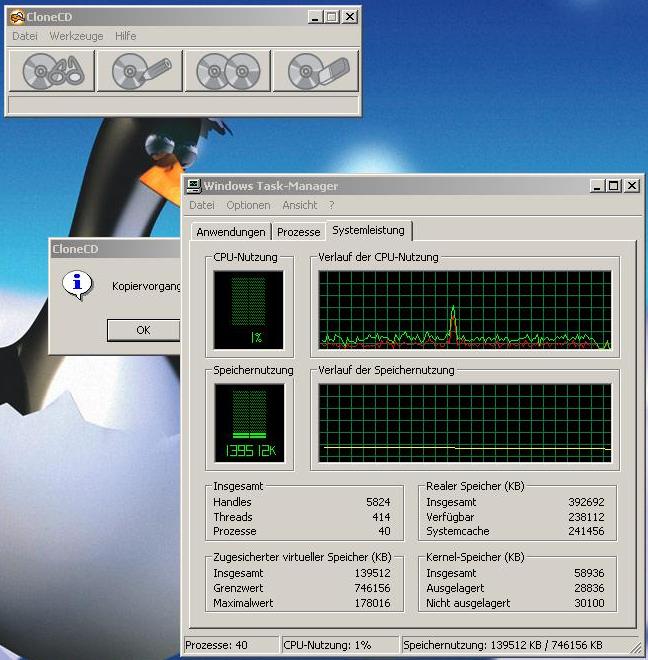Open the Optionen menu in Task-Manager
The height and width of the screenshot is (660, 648).
click(248, 205)
